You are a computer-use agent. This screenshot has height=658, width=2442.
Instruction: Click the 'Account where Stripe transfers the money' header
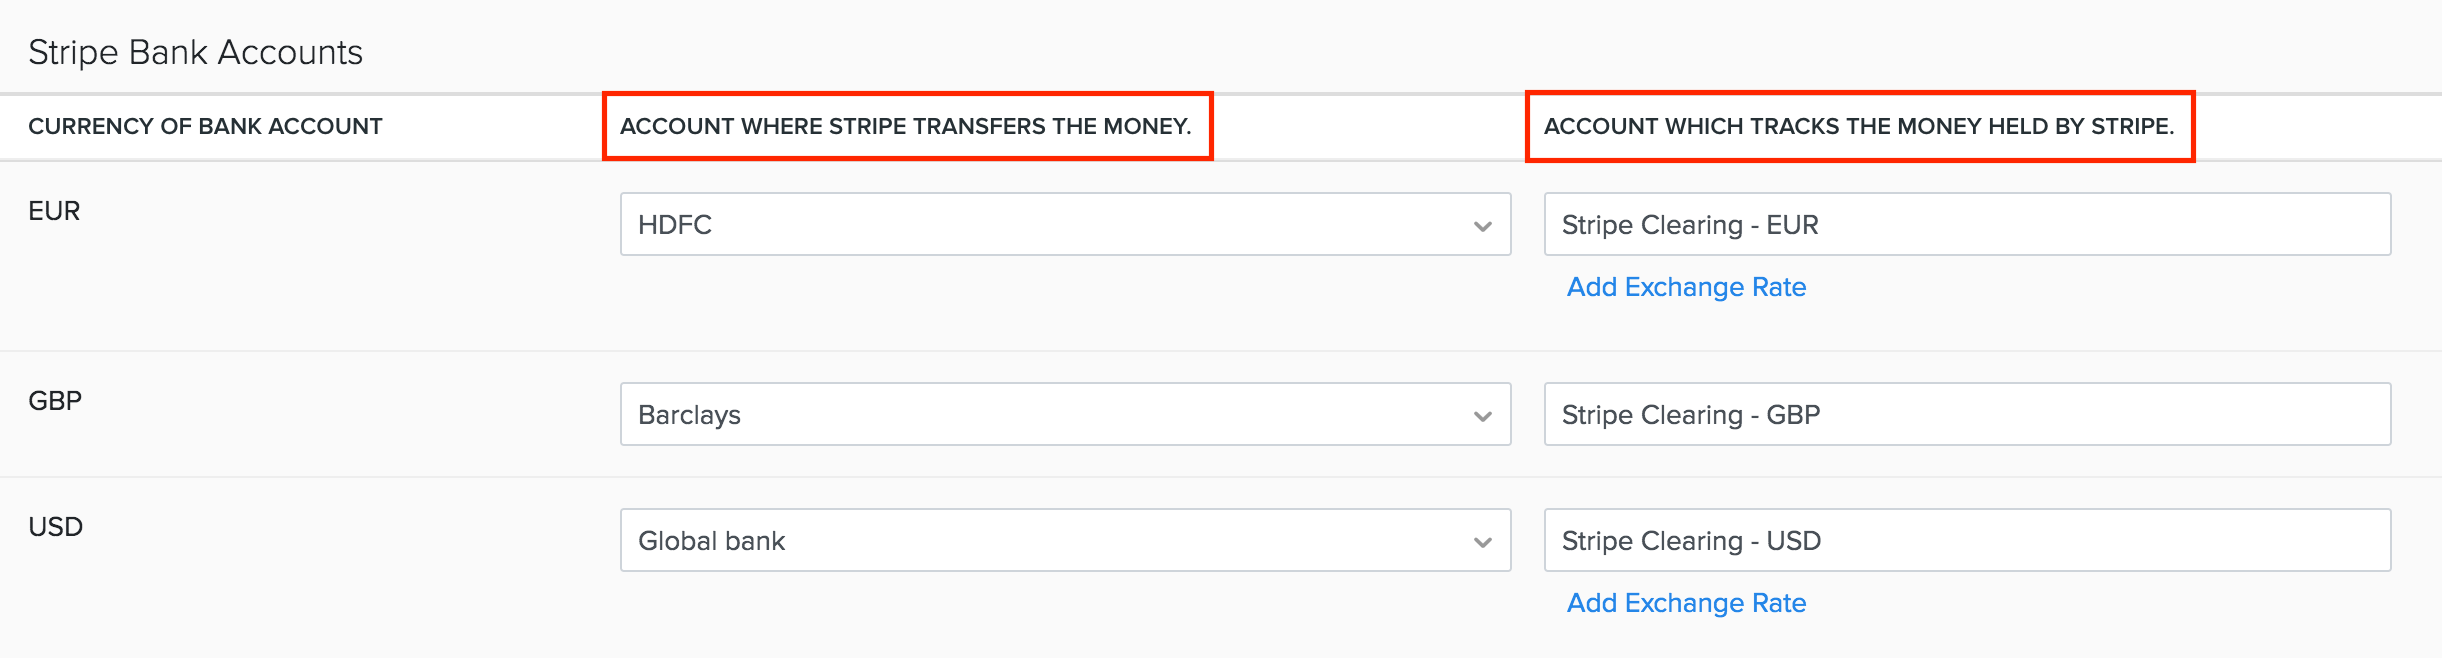(x=905, y=126)
